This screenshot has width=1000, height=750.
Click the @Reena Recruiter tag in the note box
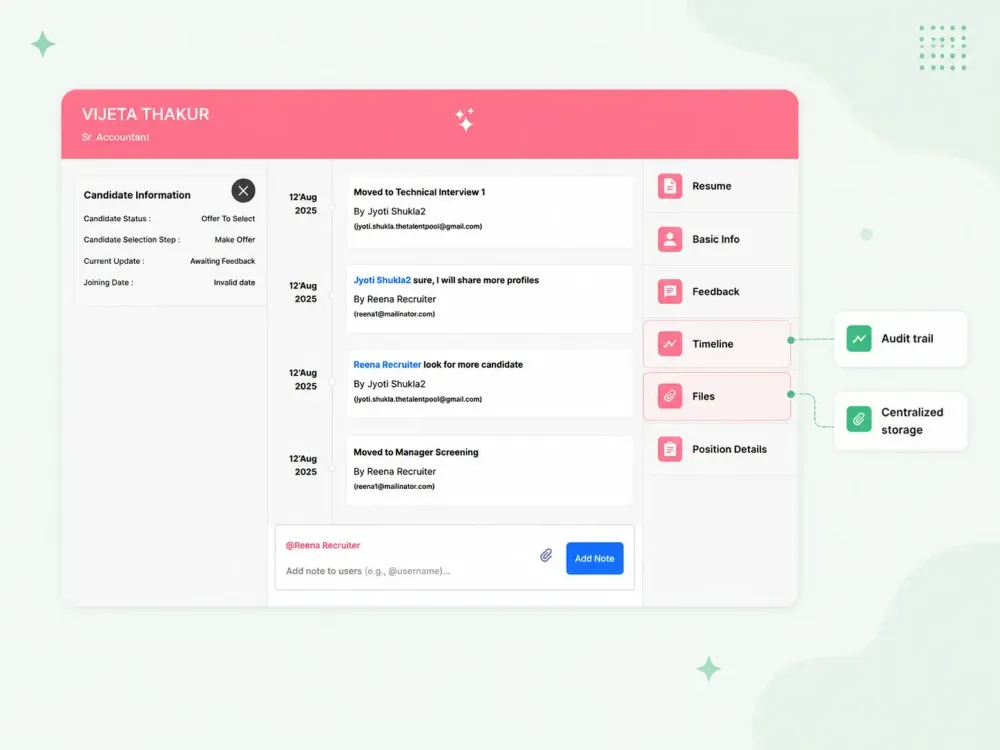click(x=323, y=545)
